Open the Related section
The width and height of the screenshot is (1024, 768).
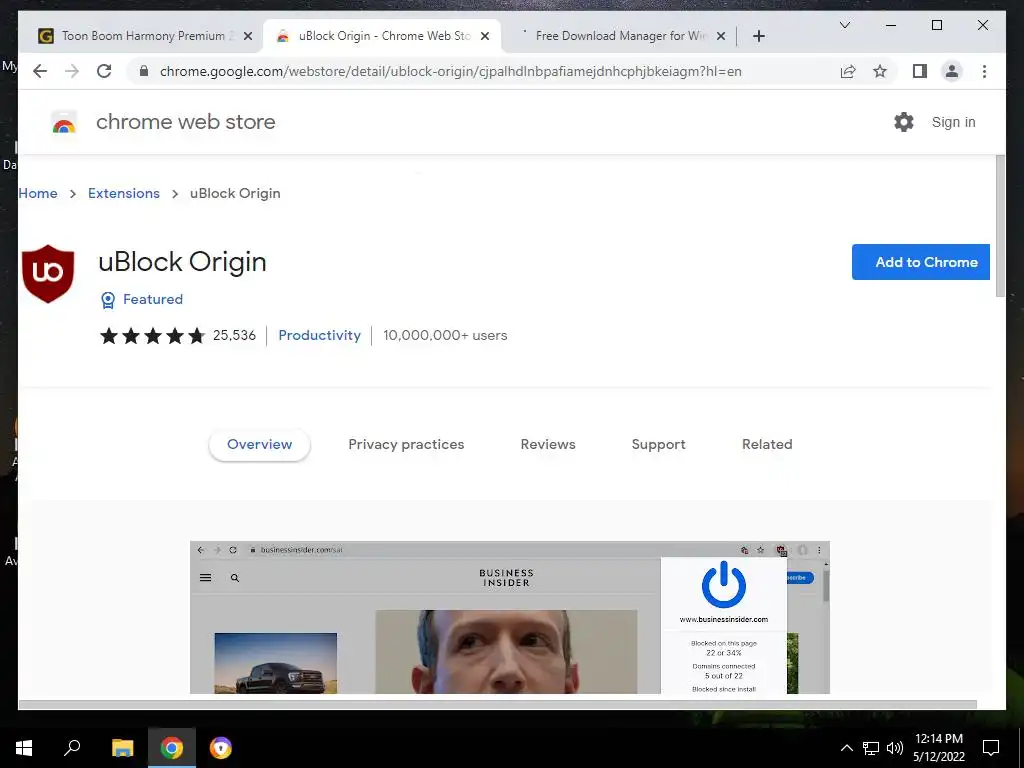point(767,445)
